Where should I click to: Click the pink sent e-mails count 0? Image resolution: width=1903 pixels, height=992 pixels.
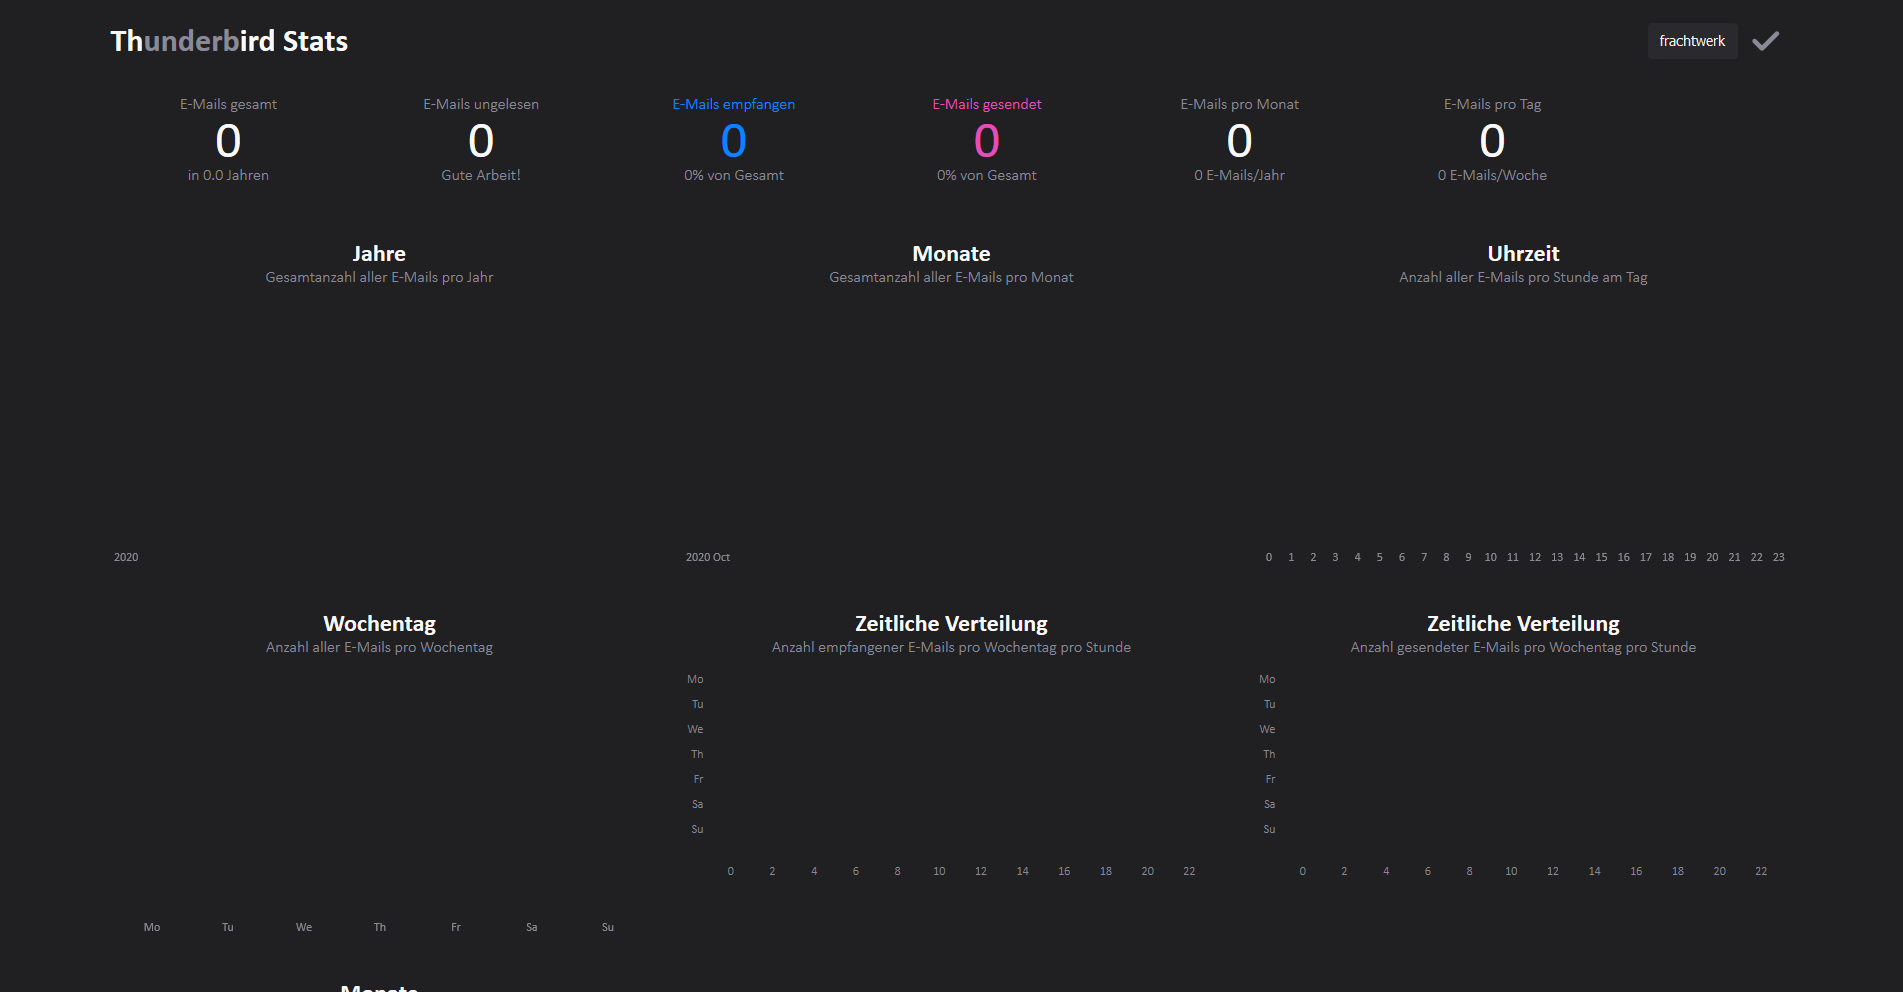click(x=987, y=141)
